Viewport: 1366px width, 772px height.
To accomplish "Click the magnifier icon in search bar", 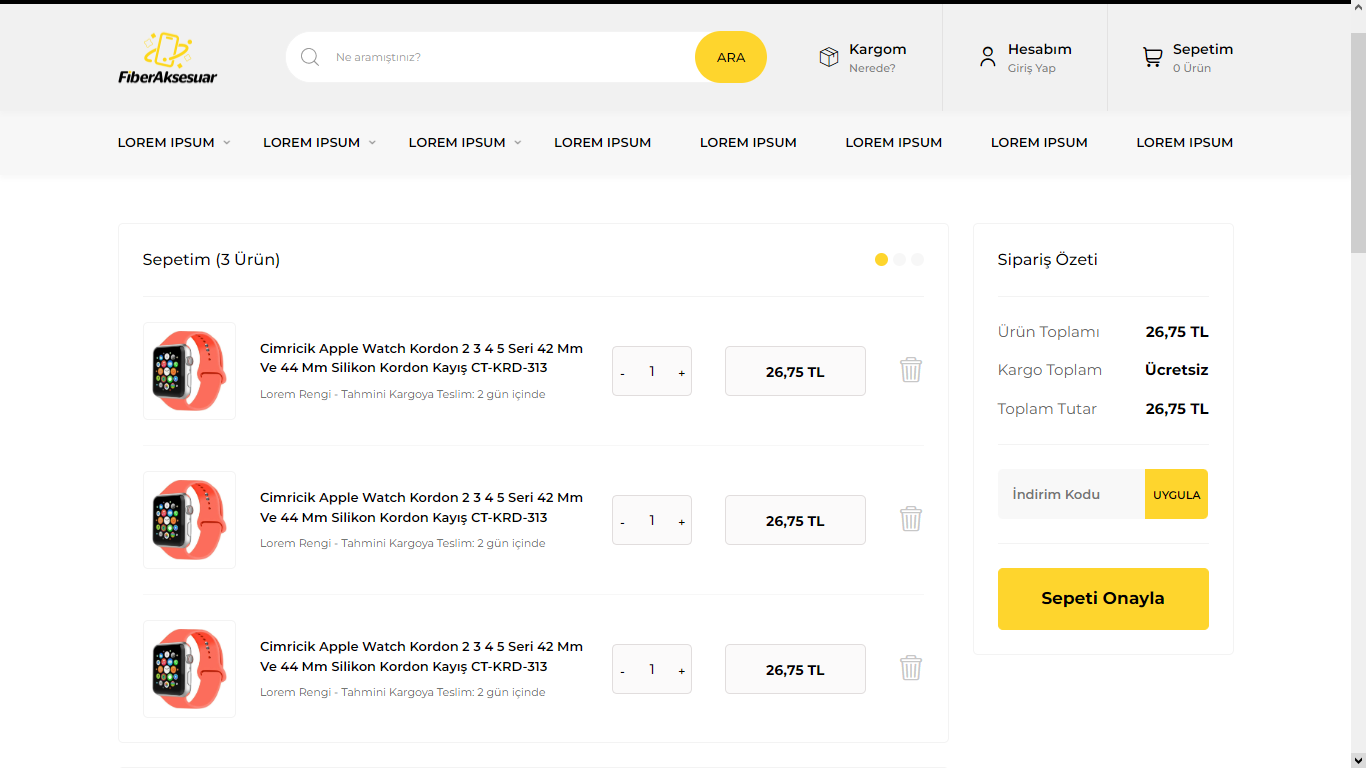I will [x=310, y=57].
